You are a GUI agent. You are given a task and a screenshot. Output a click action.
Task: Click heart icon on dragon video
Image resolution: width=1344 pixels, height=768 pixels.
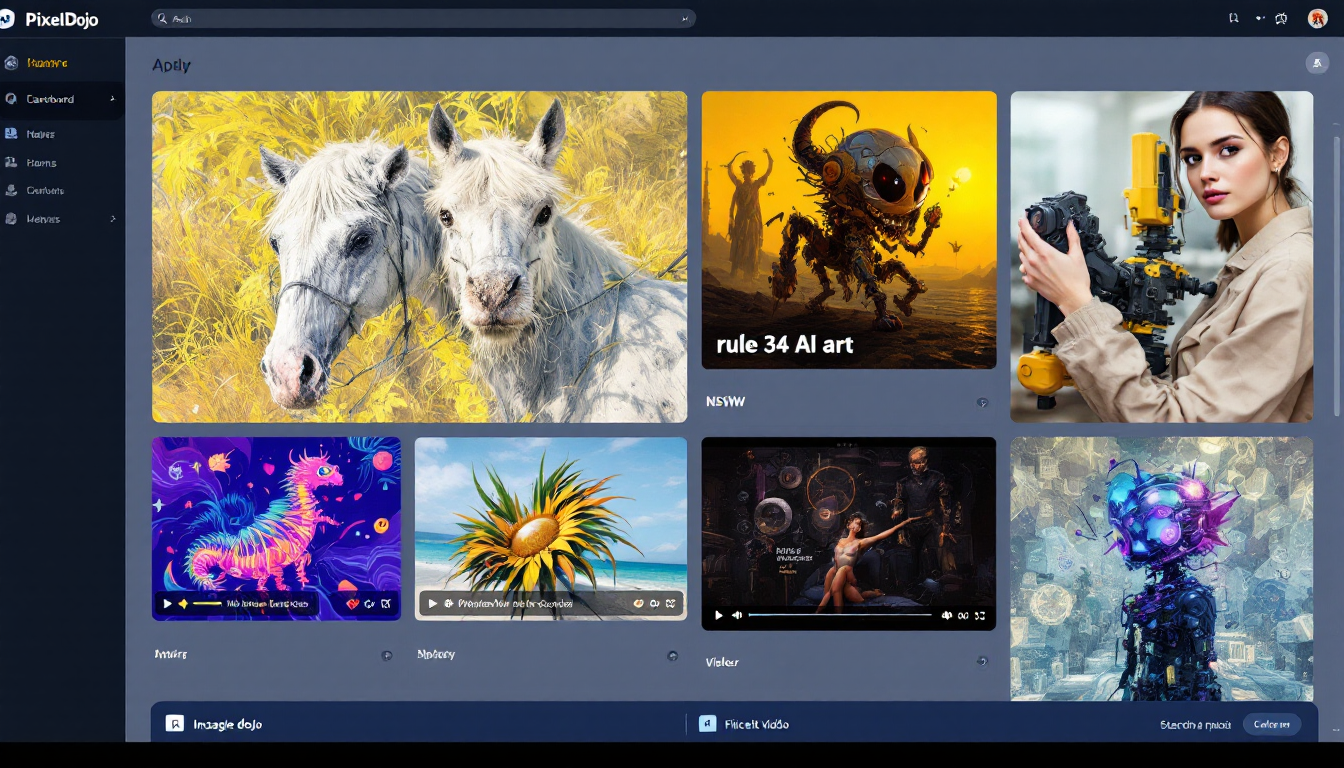(x=352, y=604)
